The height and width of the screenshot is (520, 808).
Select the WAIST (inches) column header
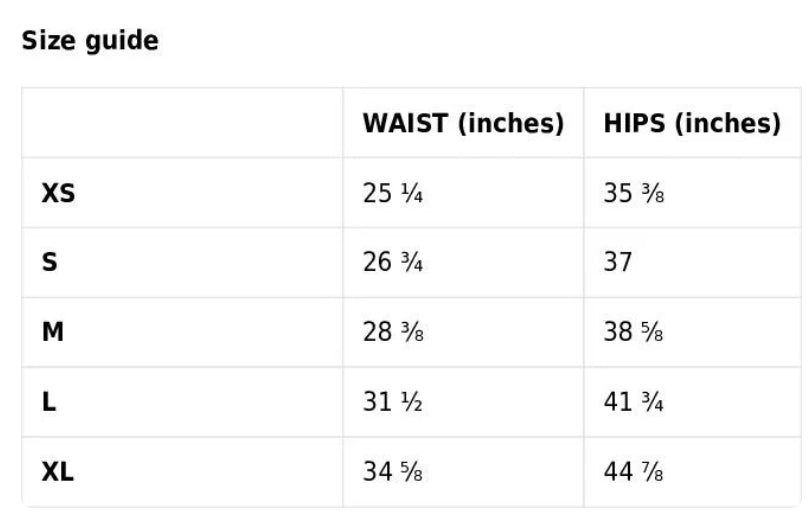point(463,123)
